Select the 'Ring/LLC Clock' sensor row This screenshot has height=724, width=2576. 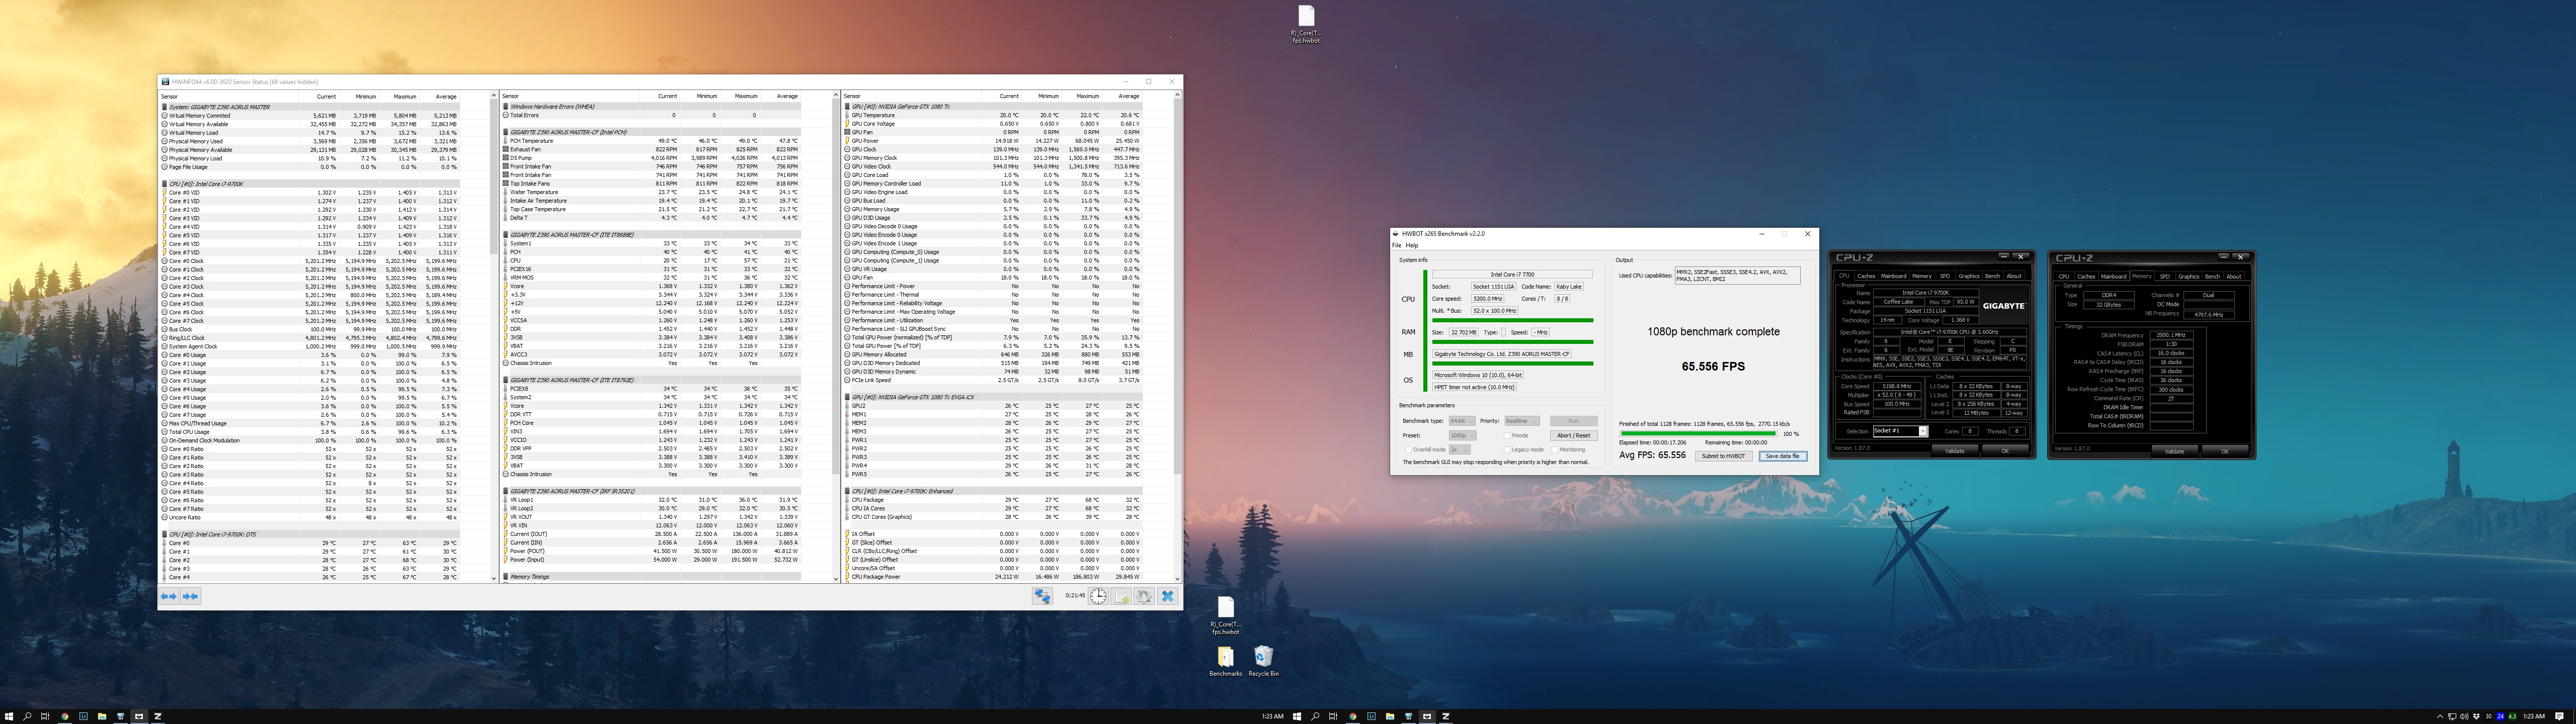[310, 338]
